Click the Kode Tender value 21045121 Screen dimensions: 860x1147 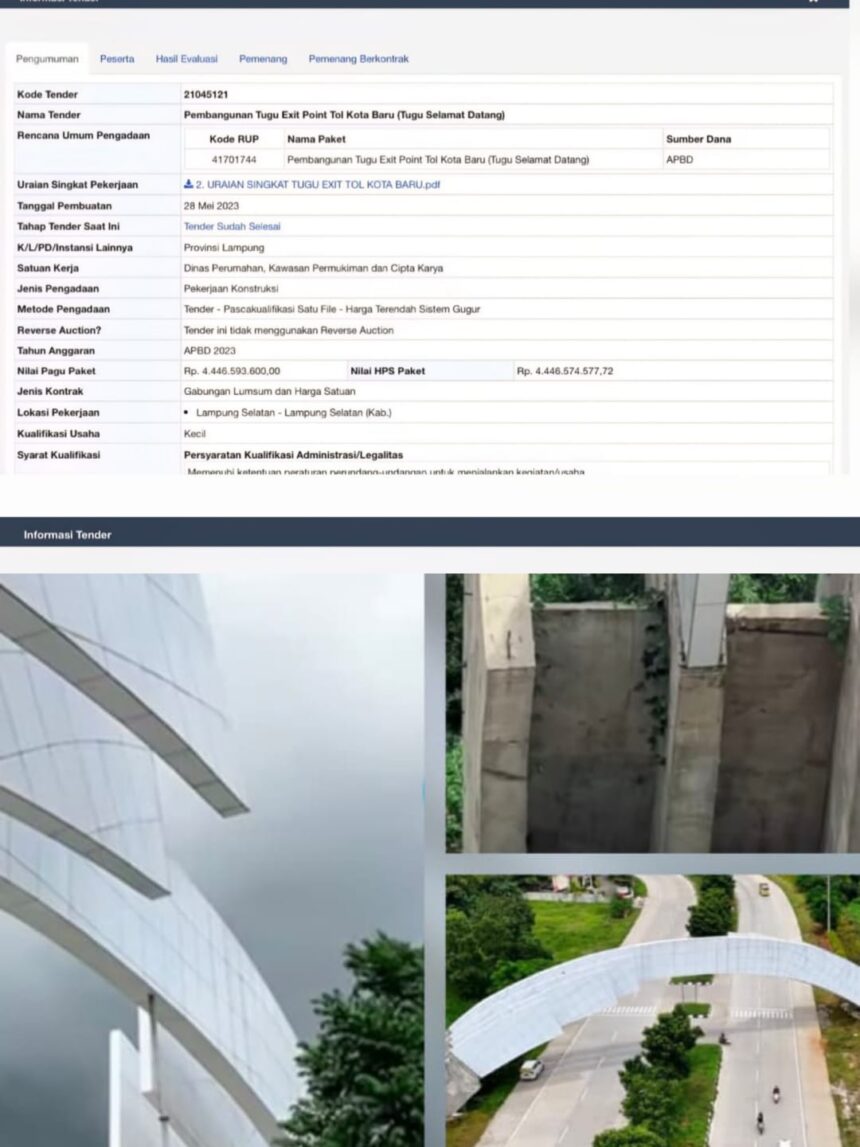[207, 94]
